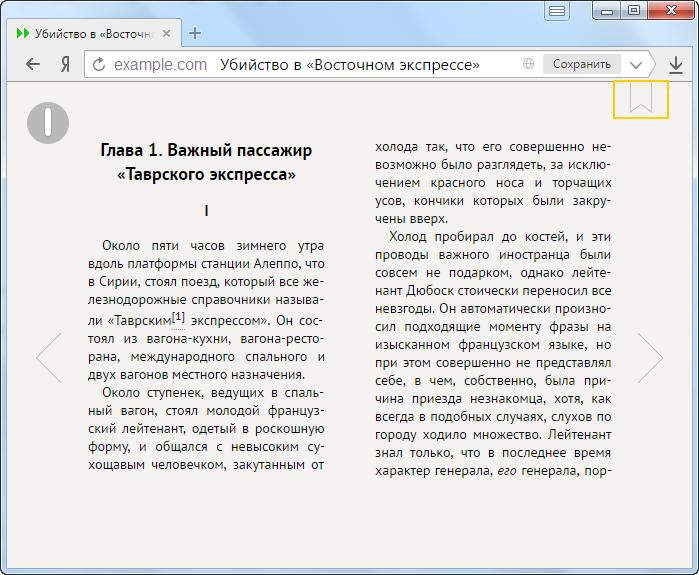699x575 pixels.
Task: Click the page title 'Убийство в «Восточном экспрессе»'
Action: click(350, 65)
